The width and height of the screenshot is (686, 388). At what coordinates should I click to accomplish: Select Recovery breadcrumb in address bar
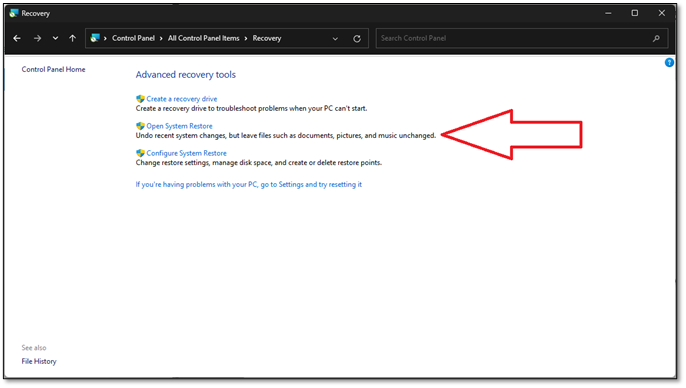[266, 38]
